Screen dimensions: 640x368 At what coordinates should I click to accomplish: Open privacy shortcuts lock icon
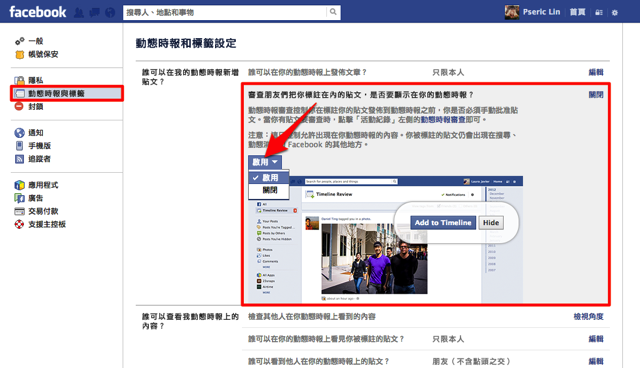(x=599, y=13)
